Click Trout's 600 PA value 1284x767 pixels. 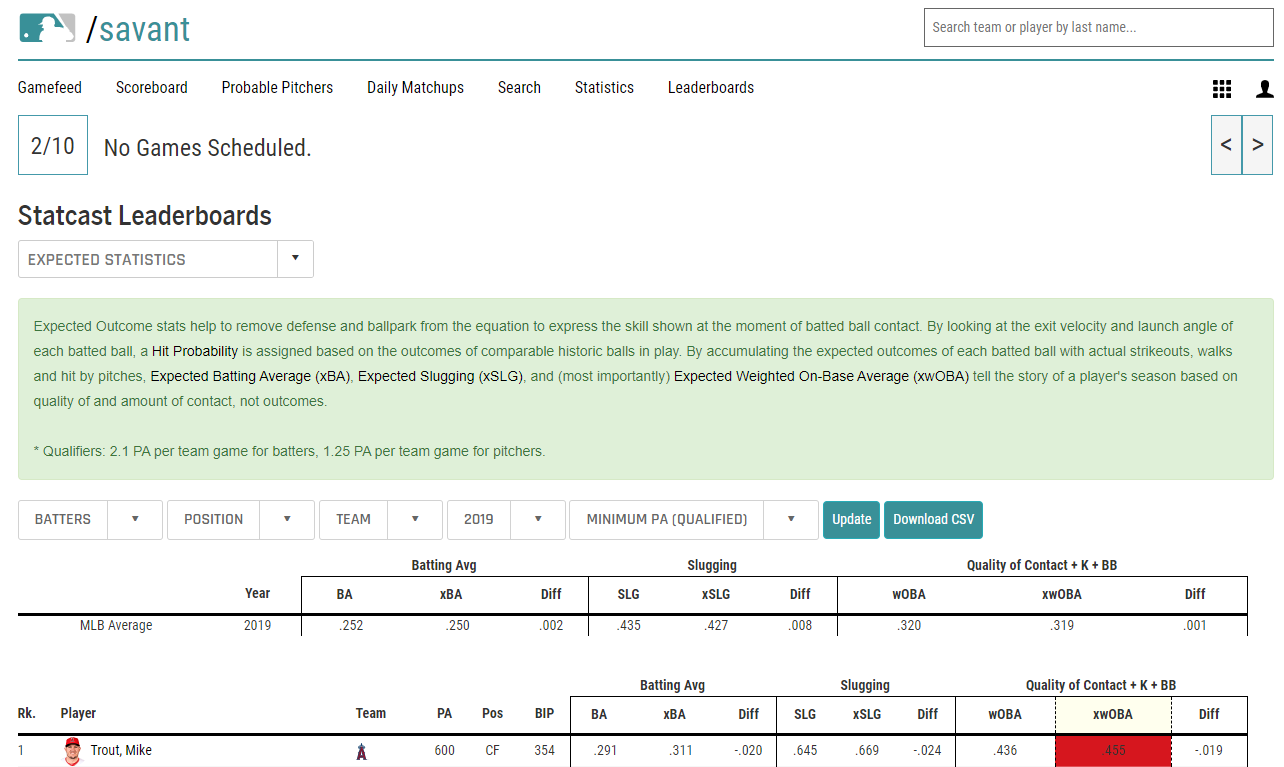pyautogui.click(x=445, y=751)
